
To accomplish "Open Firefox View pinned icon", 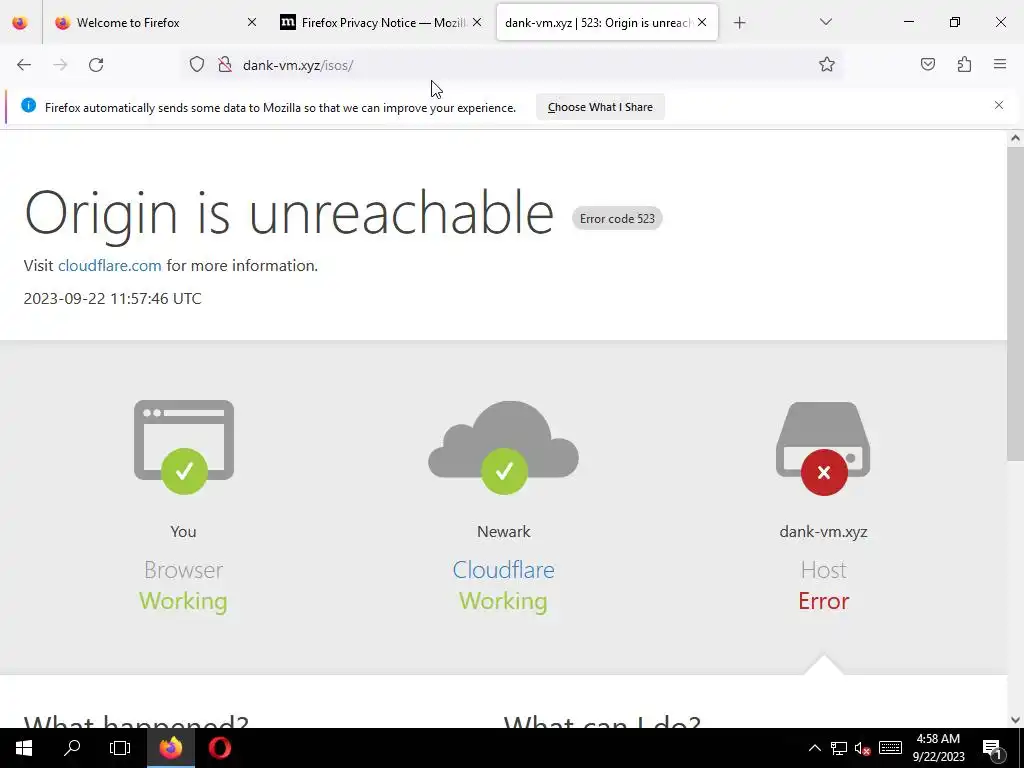I will [x=20, y=23].
